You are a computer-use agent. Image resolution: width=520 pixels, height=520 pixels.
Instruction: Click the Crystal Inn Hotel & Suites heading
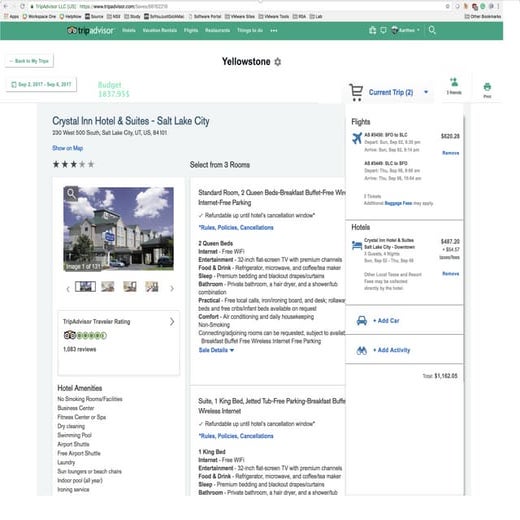pyautogui.click(x=131, y=121)
